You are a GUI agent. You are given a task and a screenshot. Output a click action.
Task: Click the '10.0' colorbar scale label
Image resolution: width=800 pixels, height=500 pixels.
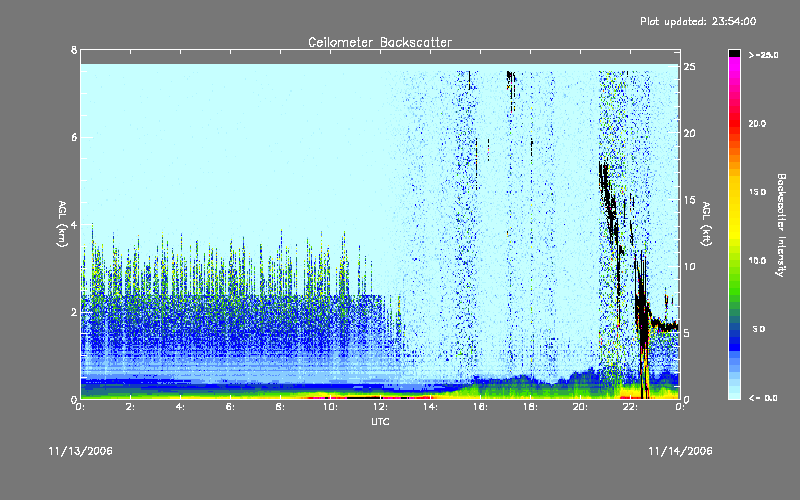[x=757, y=261]
